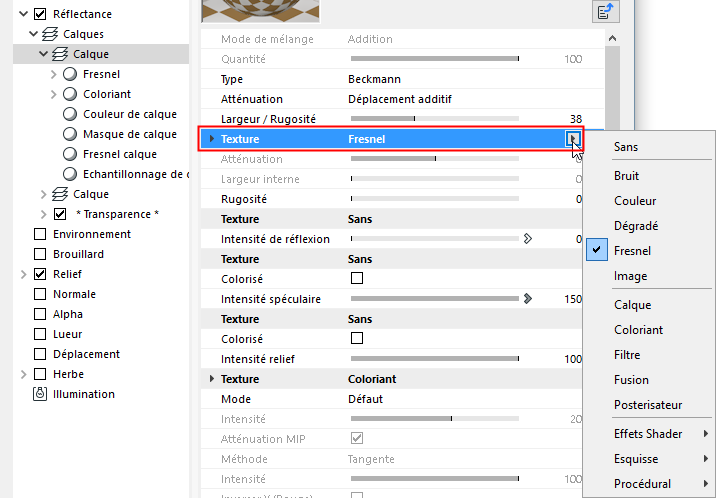The image size is (716, 498).
Task: Enable the Brouillard checkbox
Action: click(x=40, y=254)
